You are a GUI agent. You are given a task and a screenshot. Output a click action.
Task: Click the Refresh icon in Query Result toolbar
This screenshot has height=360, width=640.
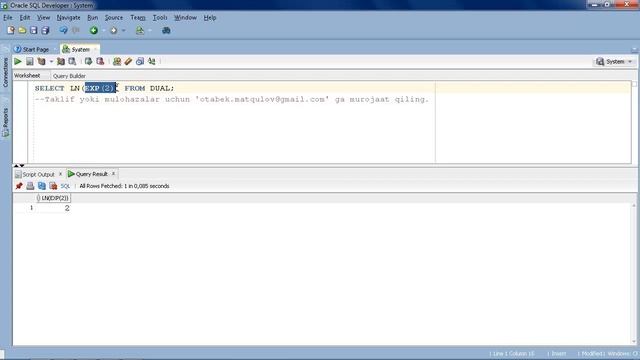[x=42, y=186]
